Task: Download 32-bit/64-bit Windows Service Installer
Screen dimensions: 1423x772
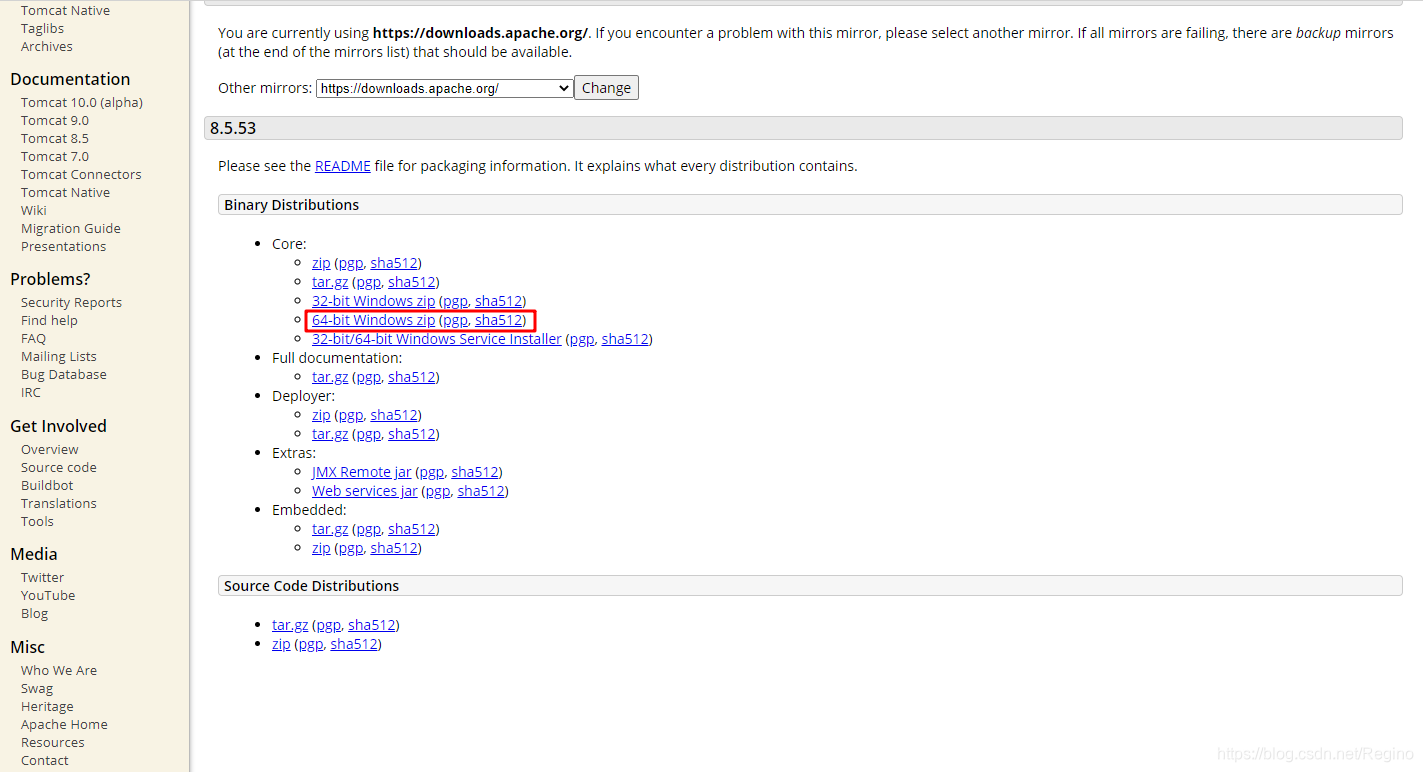Action: pyautogui.click(x=437, y=339)
